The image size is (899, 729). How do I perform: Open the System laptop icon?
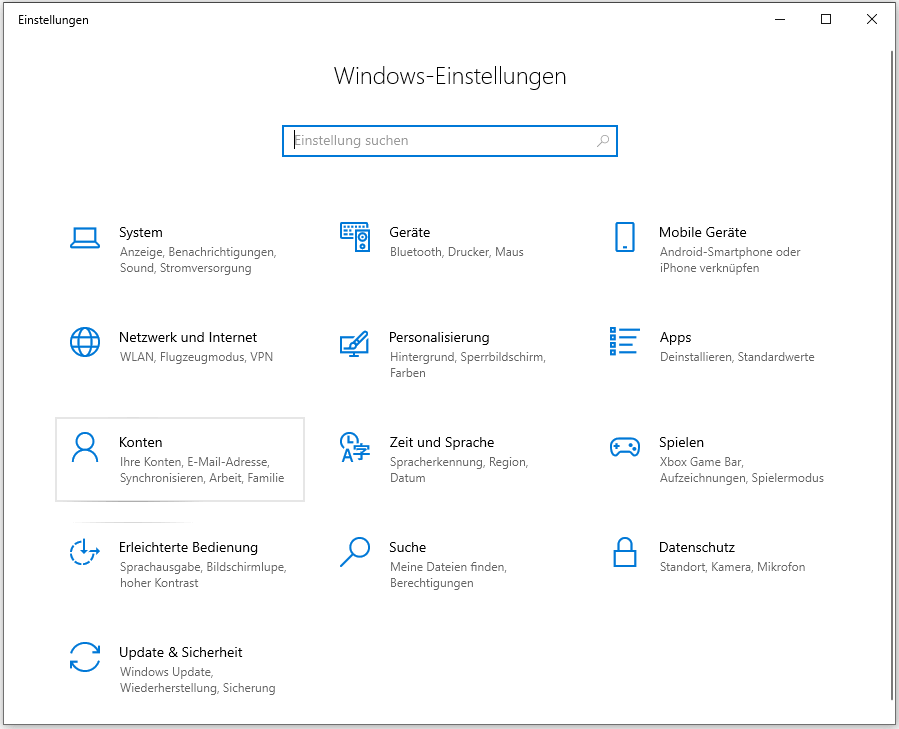pyautogui.click(x=85, y=237)
